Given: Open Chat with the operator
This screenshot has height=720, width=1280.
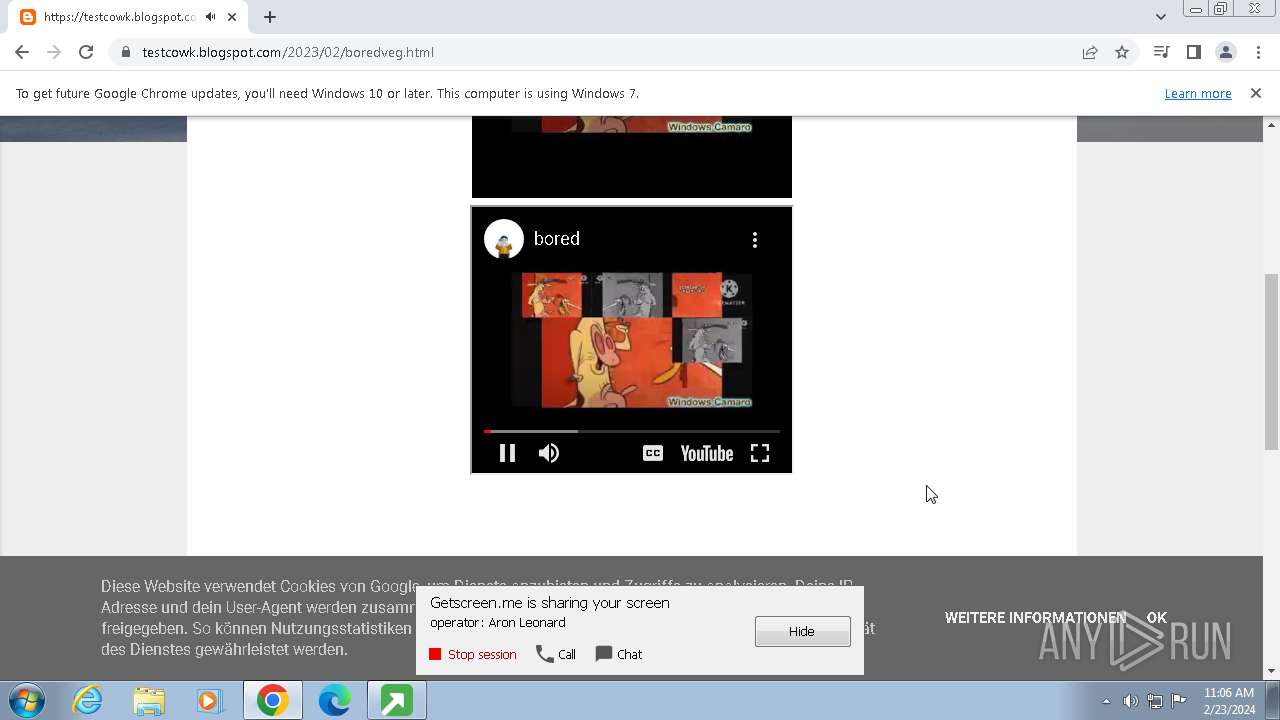Looking at the screenshot, I should point(619,654).
